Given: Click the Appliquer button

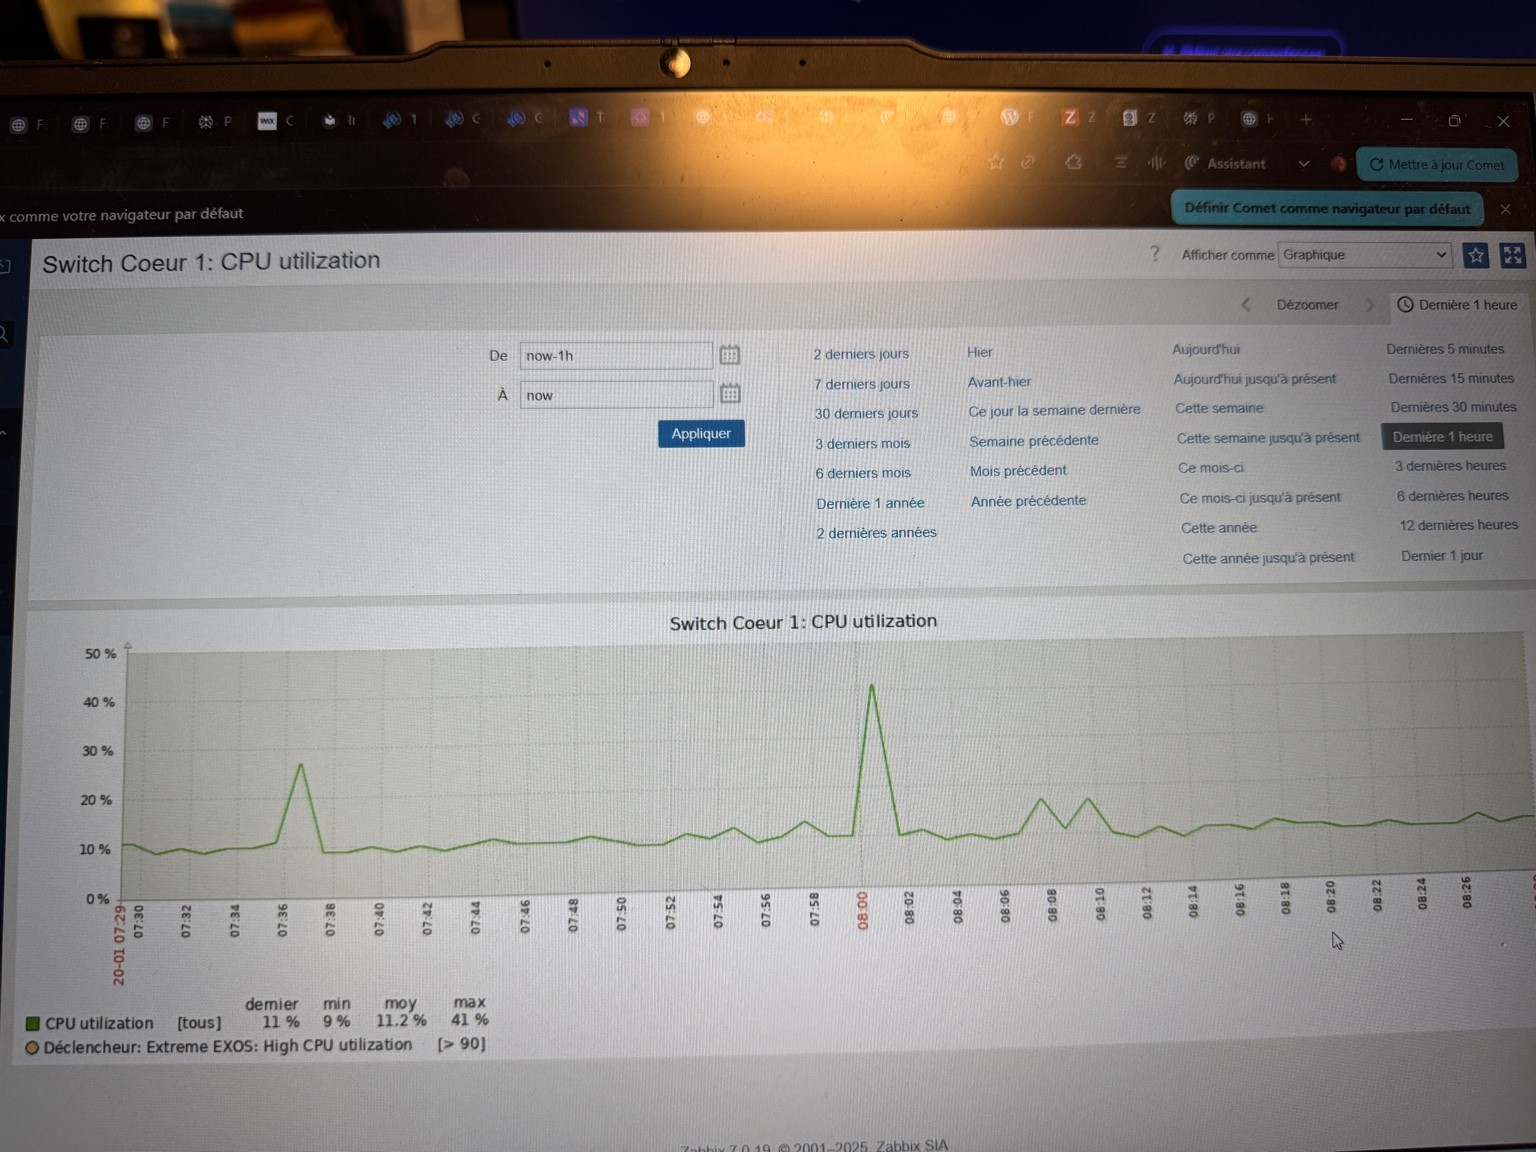Looking at the screenshot, I should click(x=700, y=433).
